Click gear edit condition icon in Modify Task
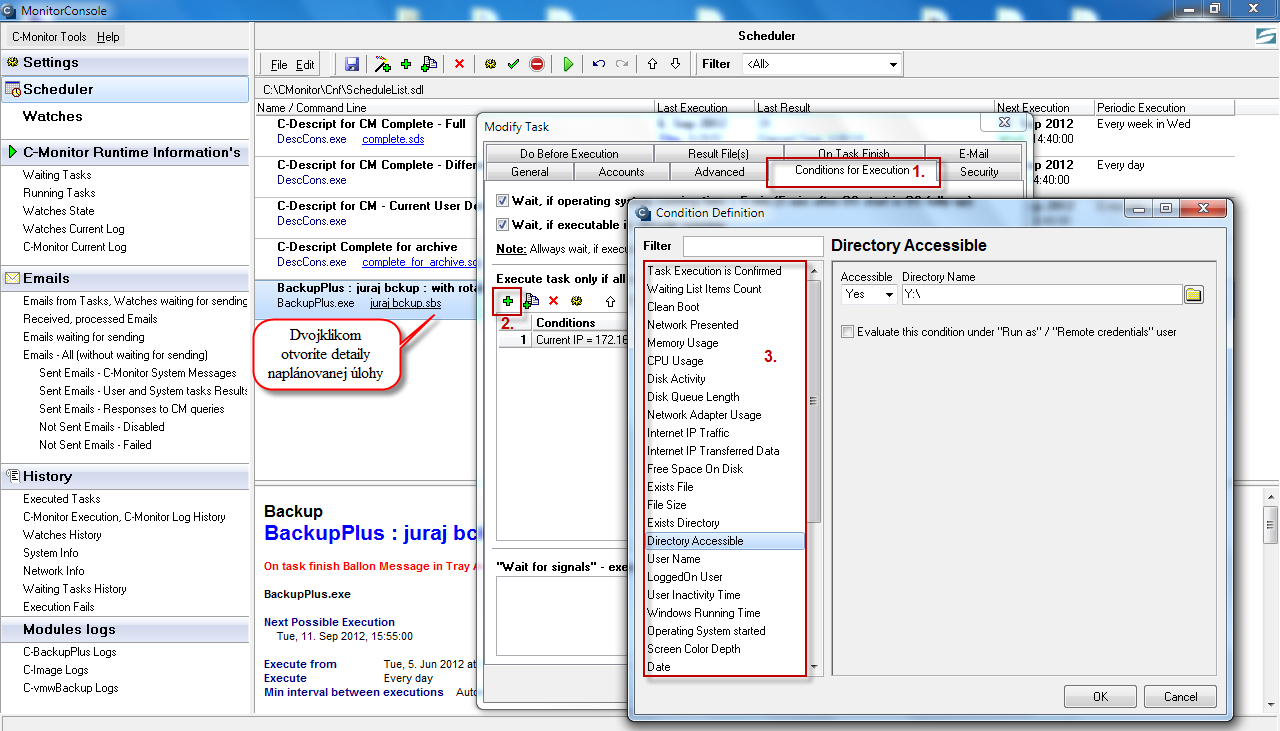The width and height of the screenshot is (1280, 731). pyautogui.click(x=577, y=300)
